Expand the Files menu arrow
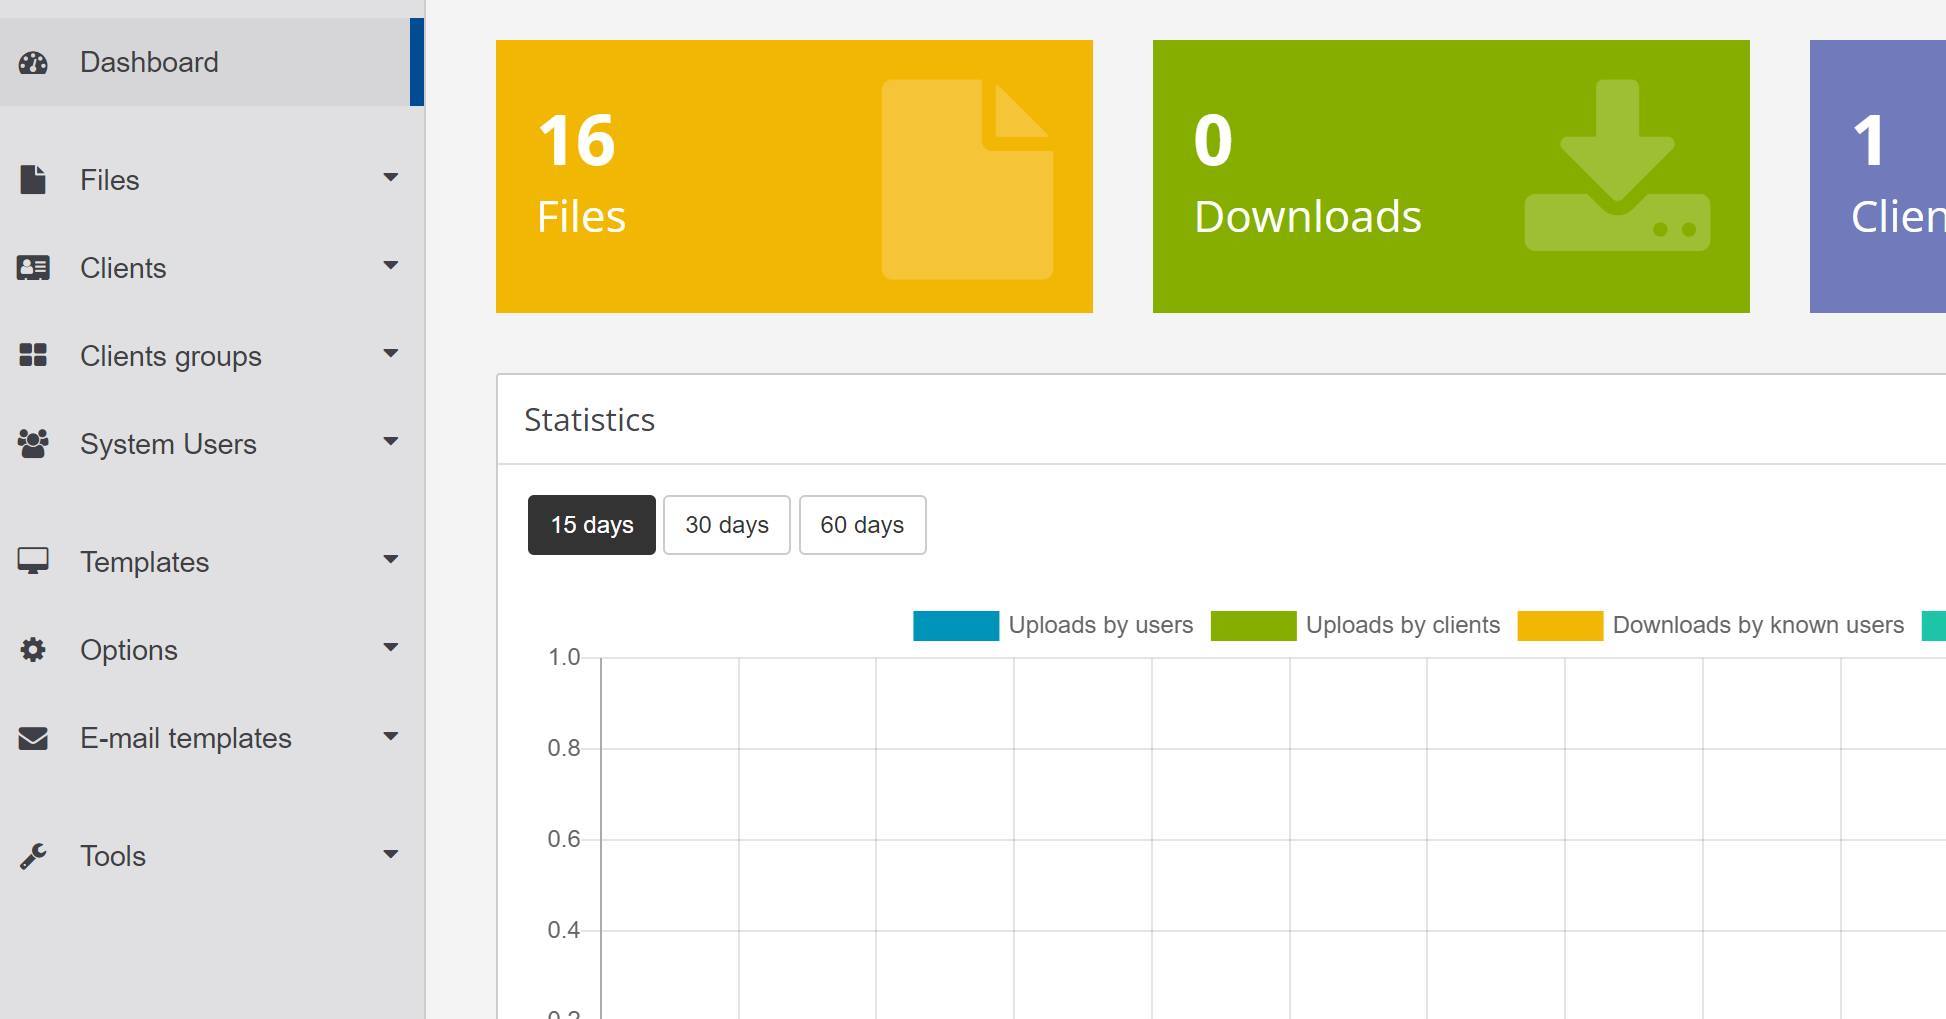 point(391,178)
